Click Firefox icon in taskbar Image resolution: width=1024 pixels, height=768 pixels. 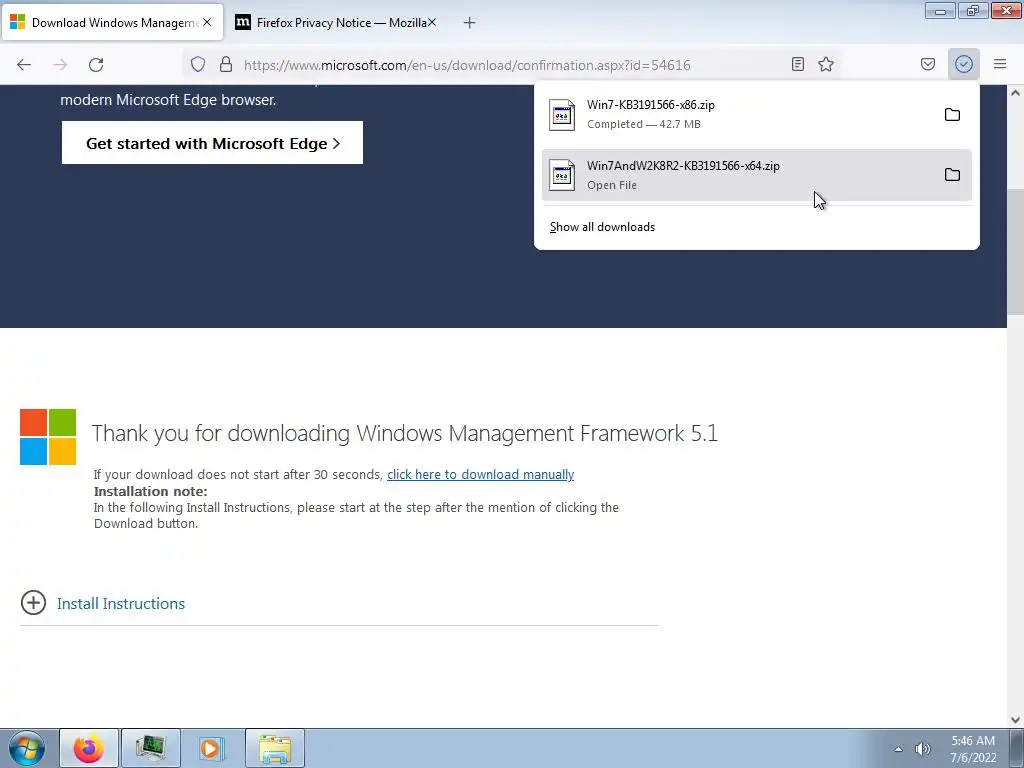pyautogui.click(x=89, y=748)
